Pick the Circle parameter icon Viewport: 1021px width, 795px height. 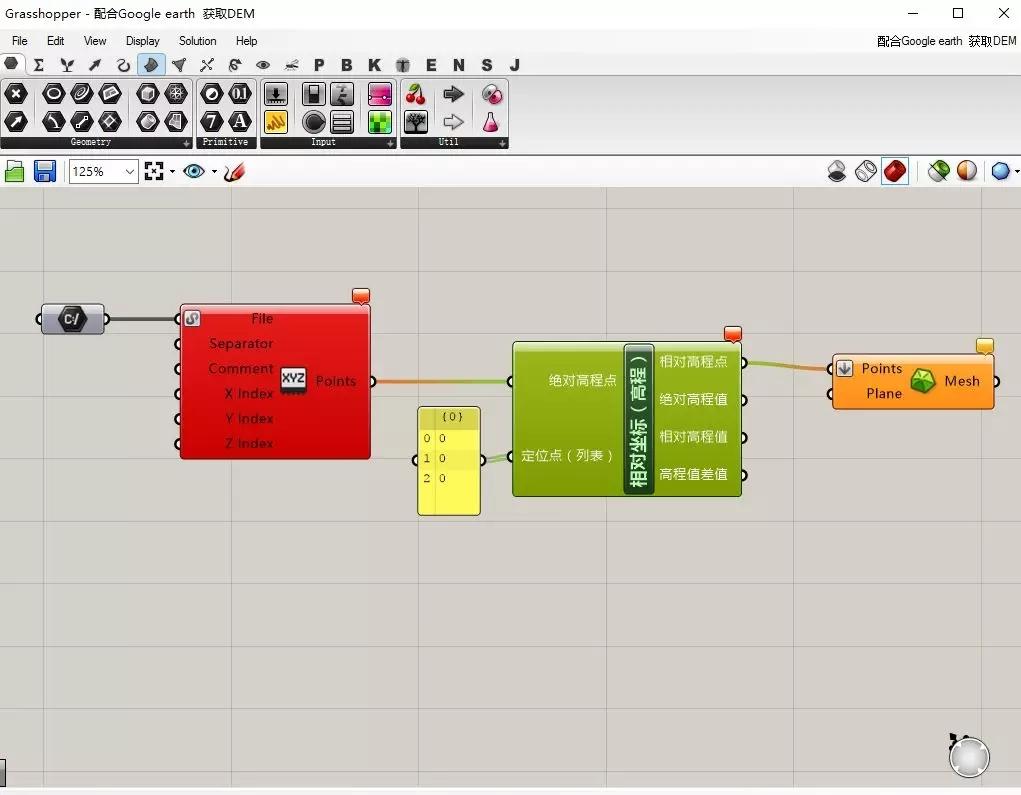[53, 94]
